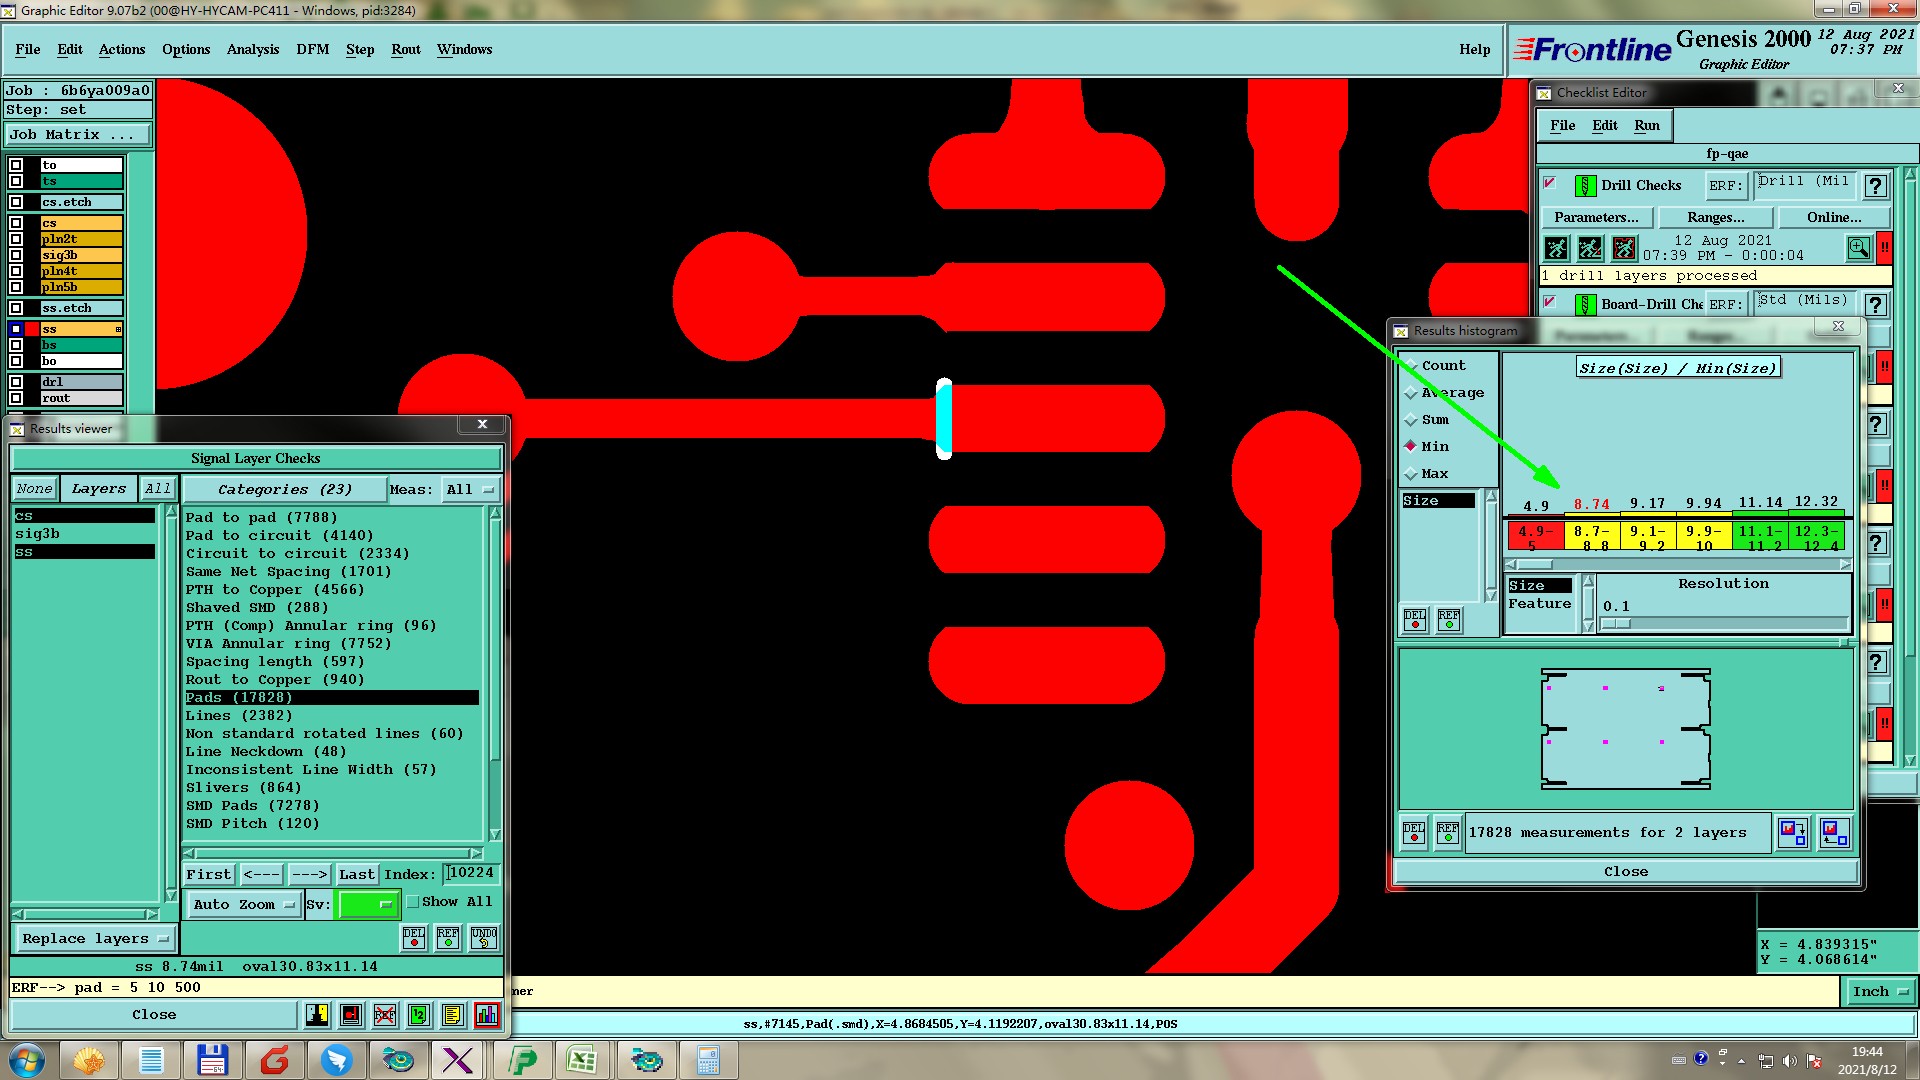Click Drill Checks question mark help icon

click(x=1876, y=186)
